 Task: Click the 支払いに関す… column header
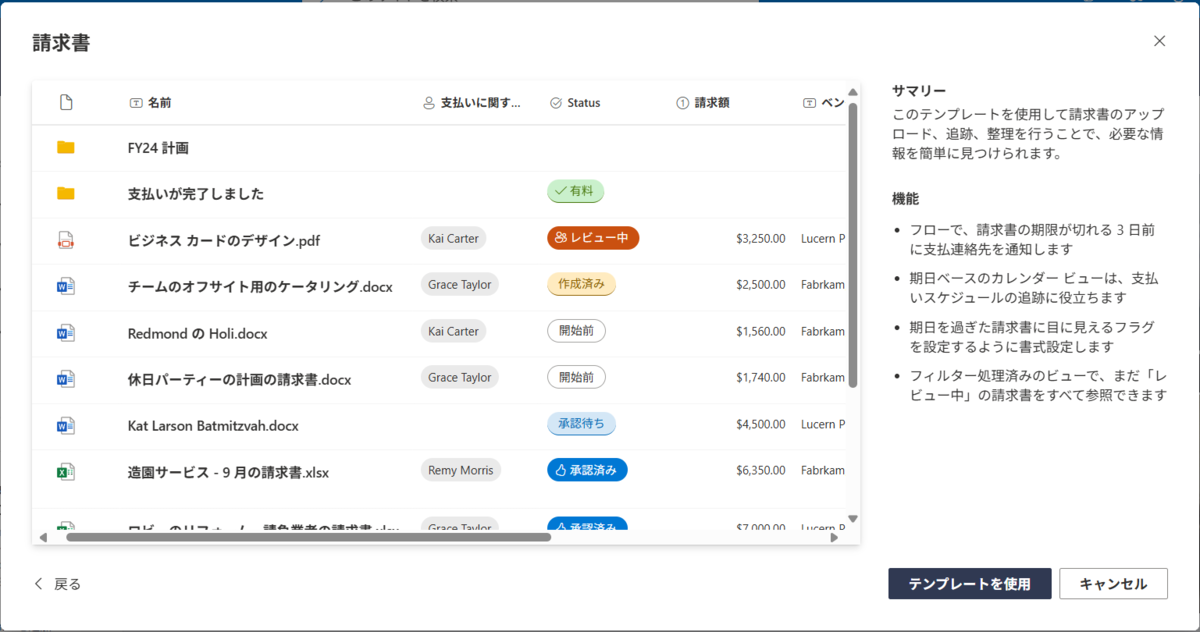[471, 102]
